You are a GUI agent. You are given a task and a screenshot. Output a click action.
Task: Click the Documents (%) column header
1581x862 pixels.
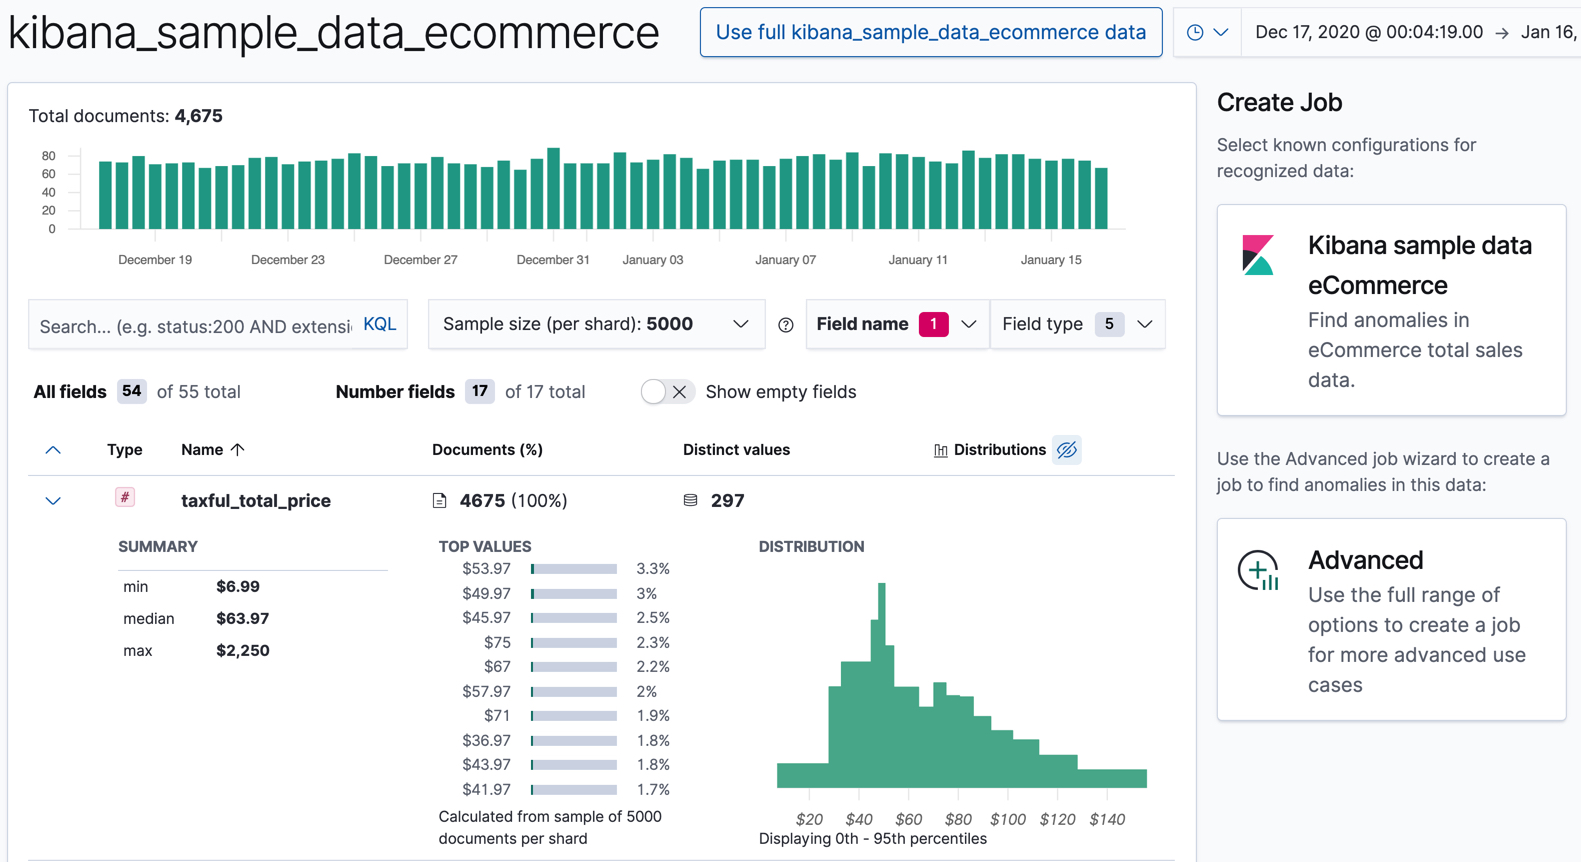pyautogui.click(x=487, y=450)
